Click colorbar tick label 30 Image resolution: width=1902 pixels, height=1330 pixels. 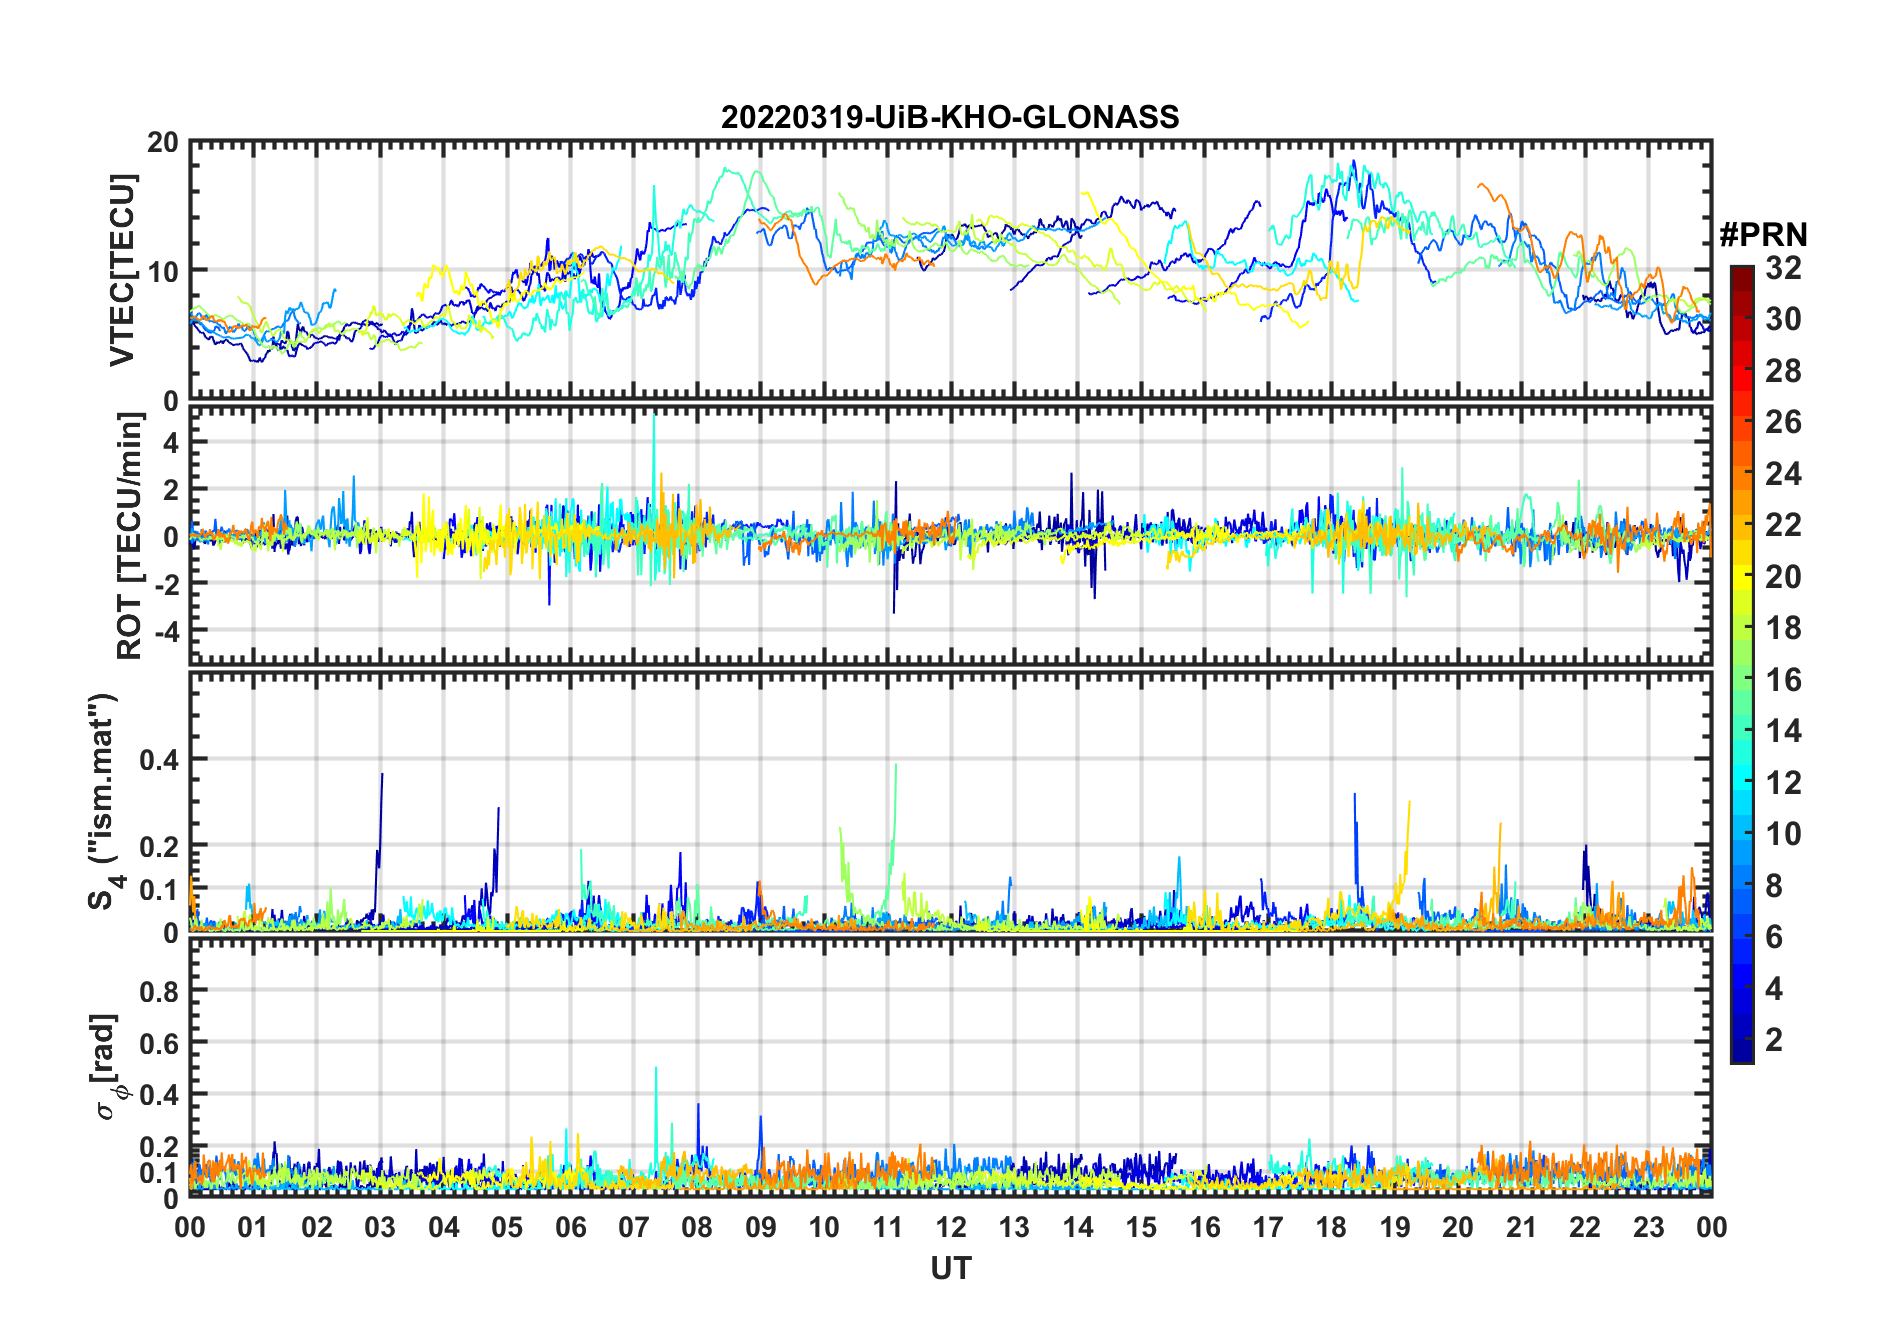[x=1783, y=319]
